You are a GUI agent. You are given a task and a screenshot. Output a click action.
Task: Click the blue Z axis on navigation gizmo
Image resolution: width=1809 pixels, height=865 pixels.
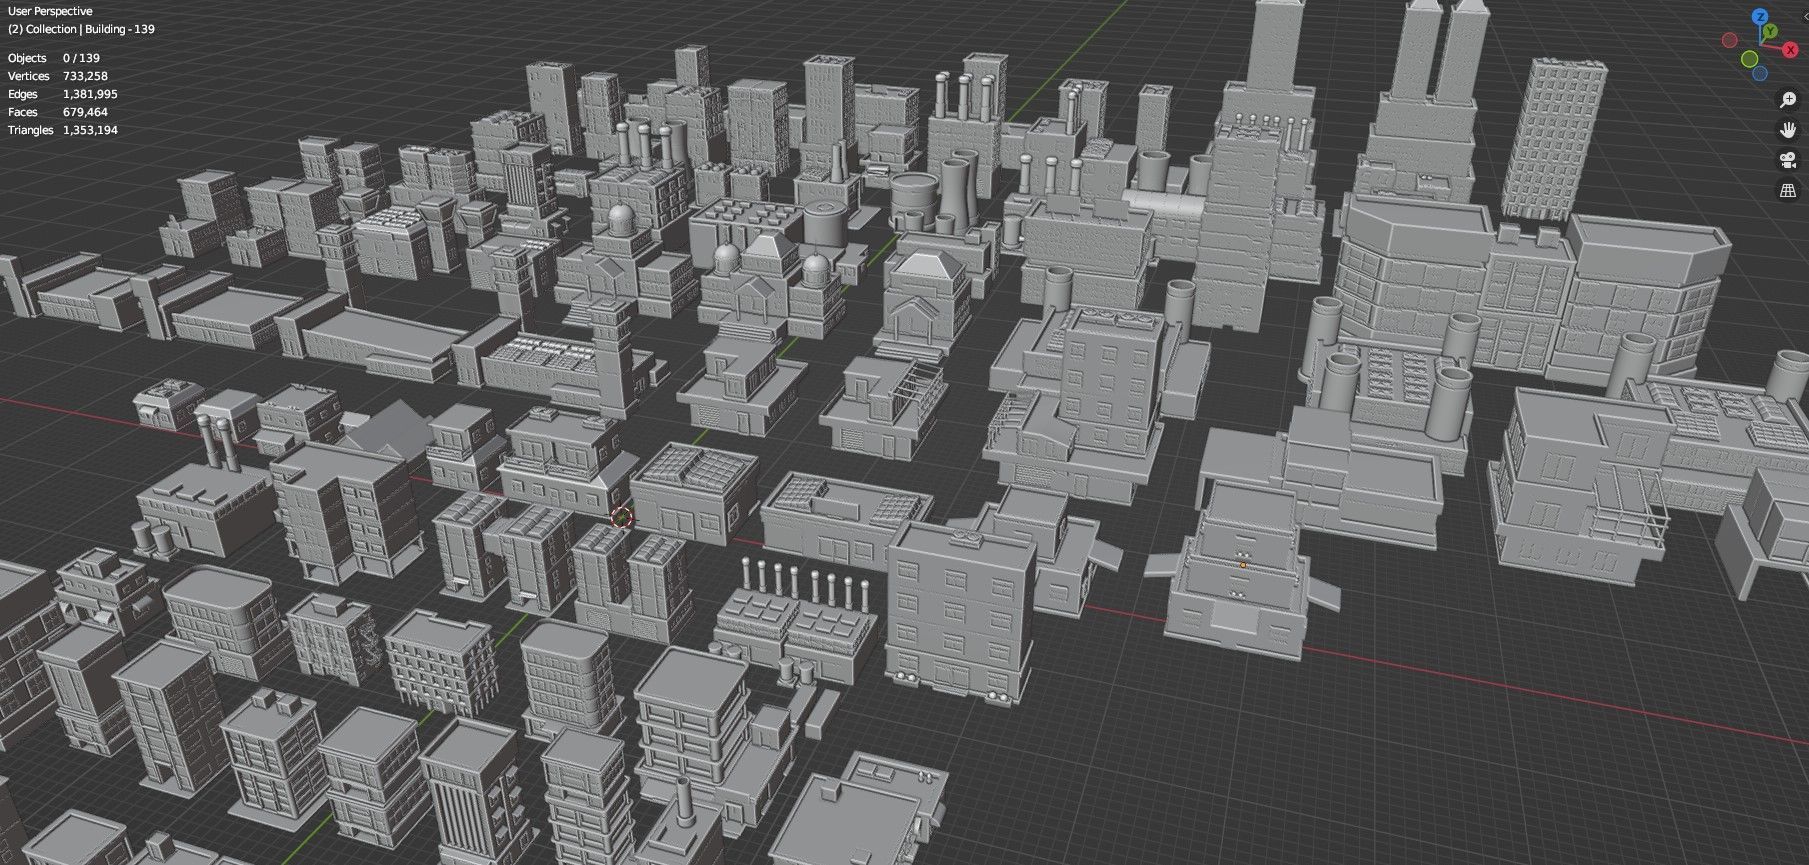(x=1760, y=17)
